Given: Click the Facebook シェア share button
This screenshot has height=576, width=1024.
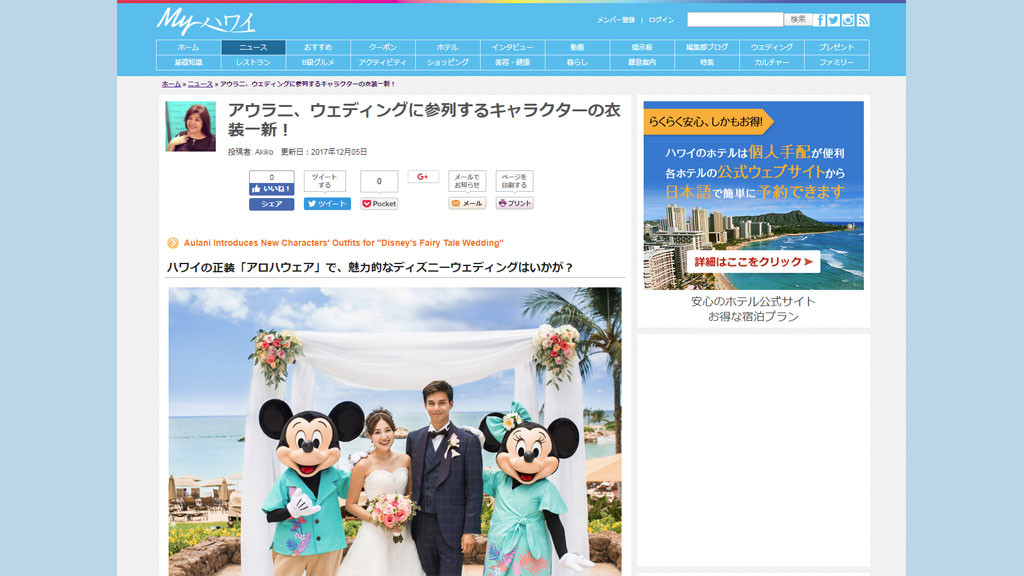Looking at the screenshot, I should coord(272,204).
